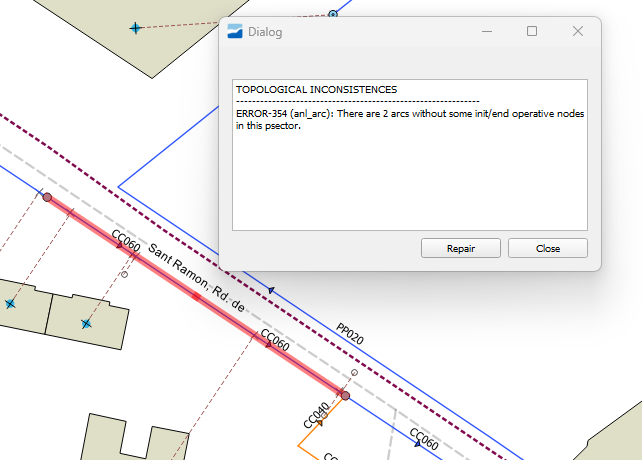Select the upper-left red node of highlighted arc
The image size is (642, 460).
pos(47,197)
